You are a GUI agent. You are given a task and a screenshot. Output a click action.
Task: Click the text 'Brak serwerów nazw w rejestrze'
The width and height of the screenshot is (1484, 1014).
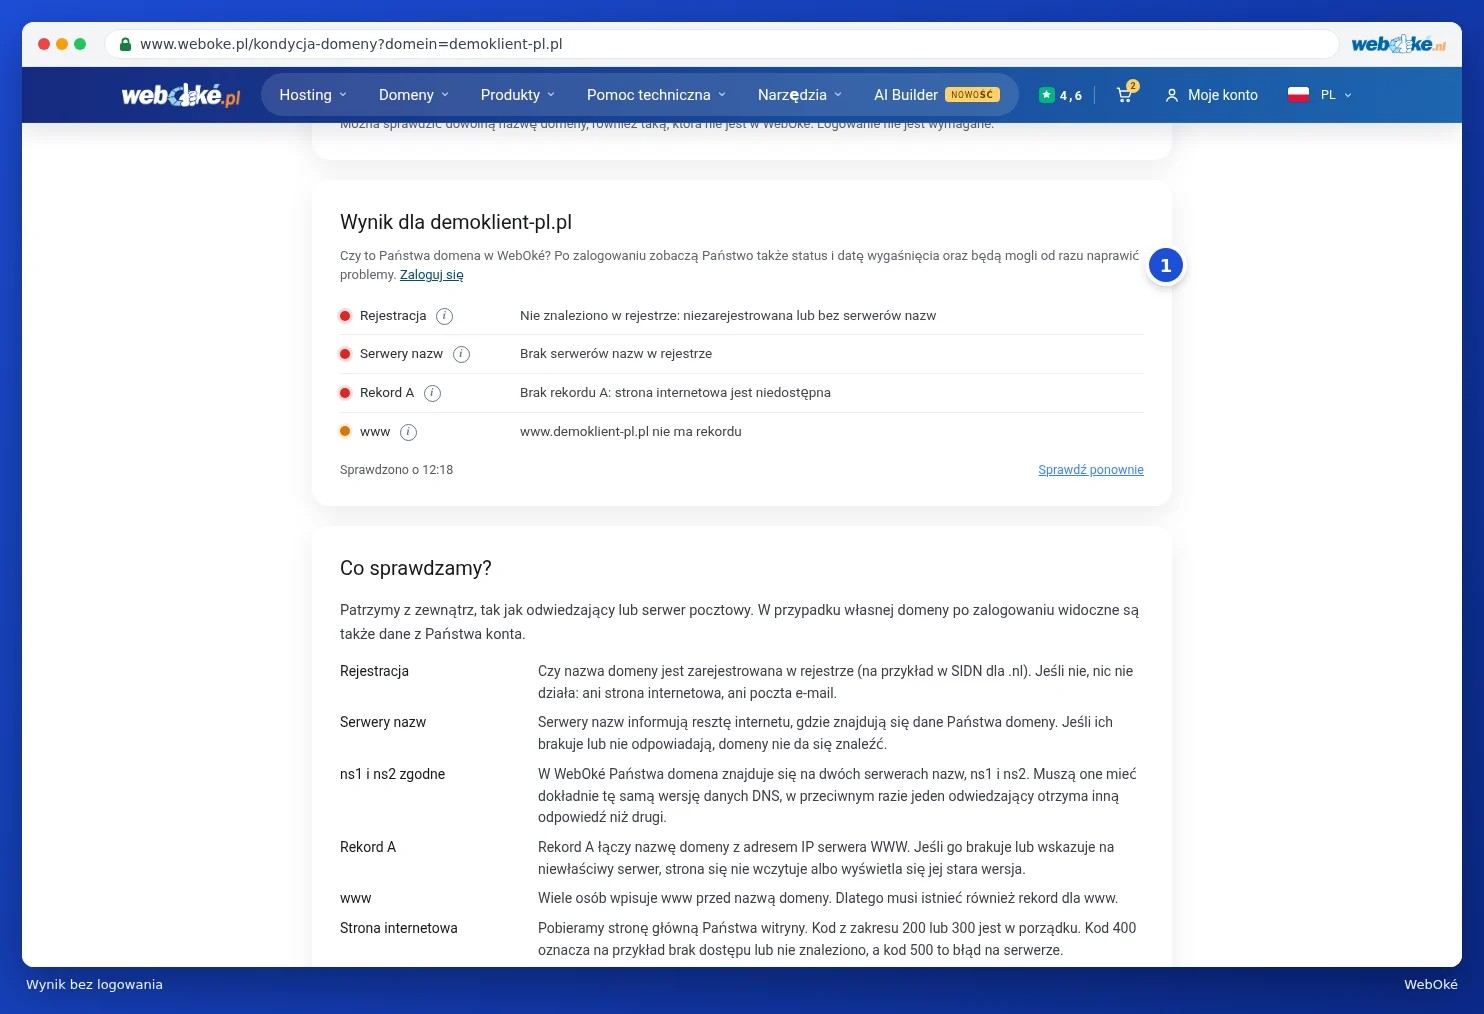coord(616,354)
